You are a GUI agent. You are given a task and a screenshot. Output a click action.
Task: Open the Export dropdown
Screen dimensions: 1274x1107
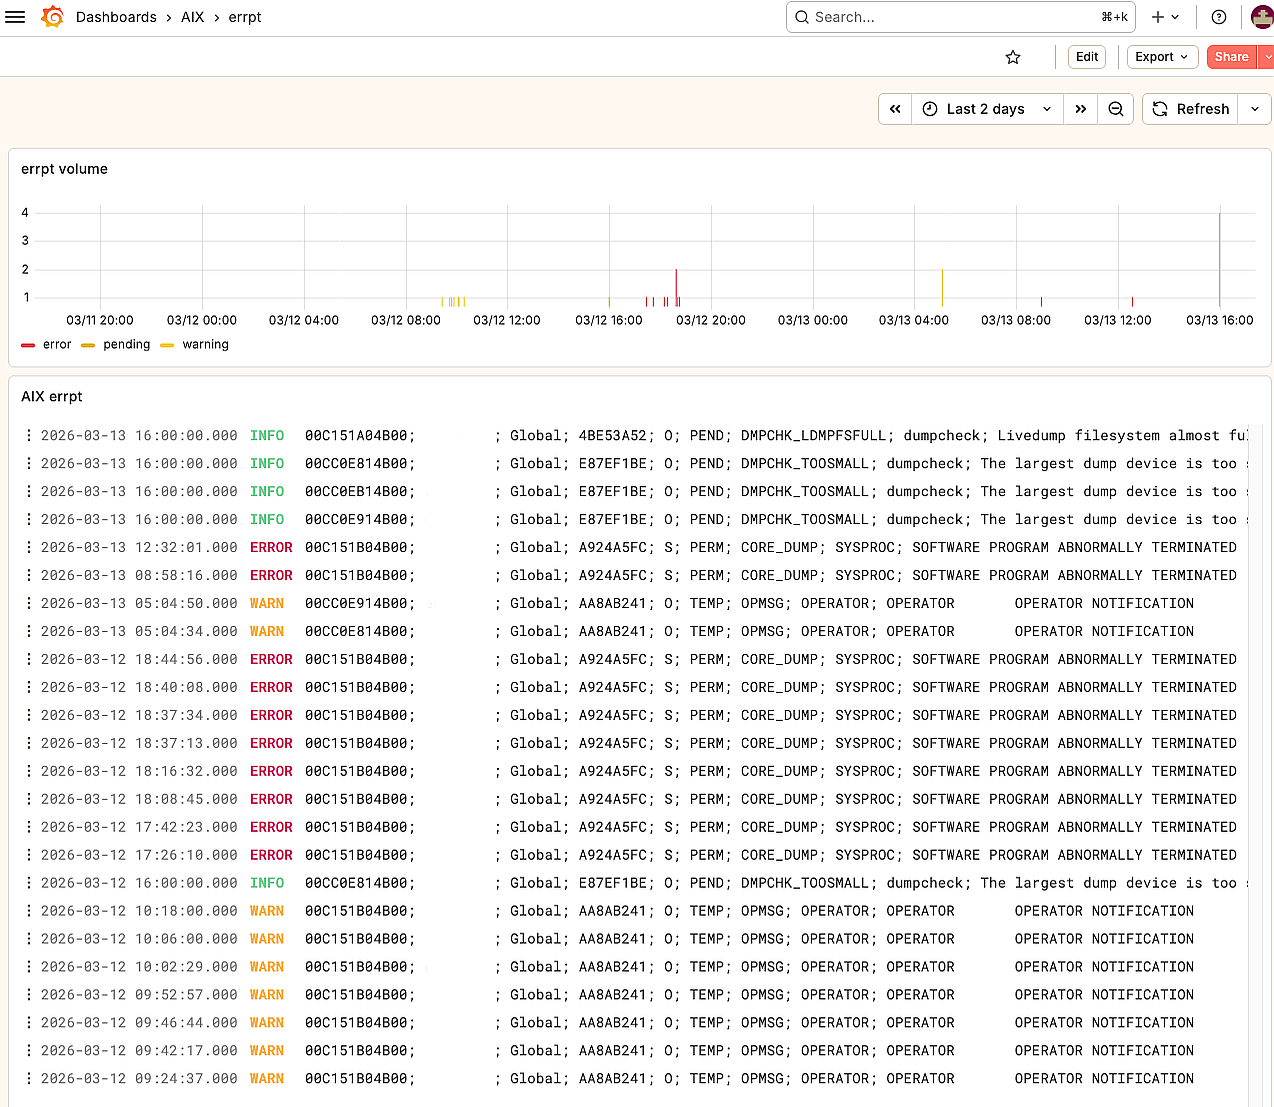click(x=1161, y=57)
